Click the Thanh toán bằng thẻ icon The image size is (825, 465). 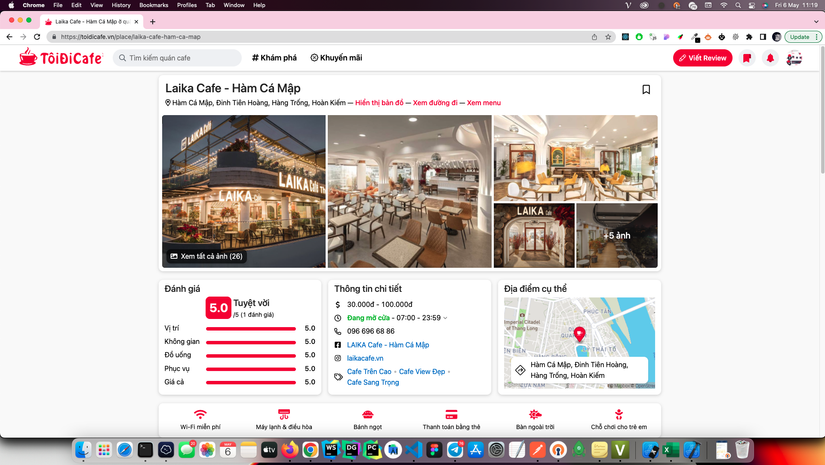tap(451, 415)
